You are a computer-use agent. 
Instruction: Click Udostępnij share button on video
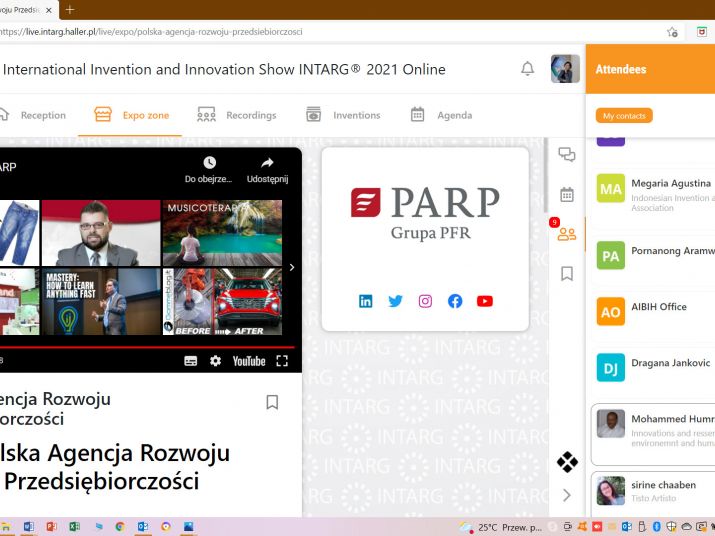click(x=267, y=169)
